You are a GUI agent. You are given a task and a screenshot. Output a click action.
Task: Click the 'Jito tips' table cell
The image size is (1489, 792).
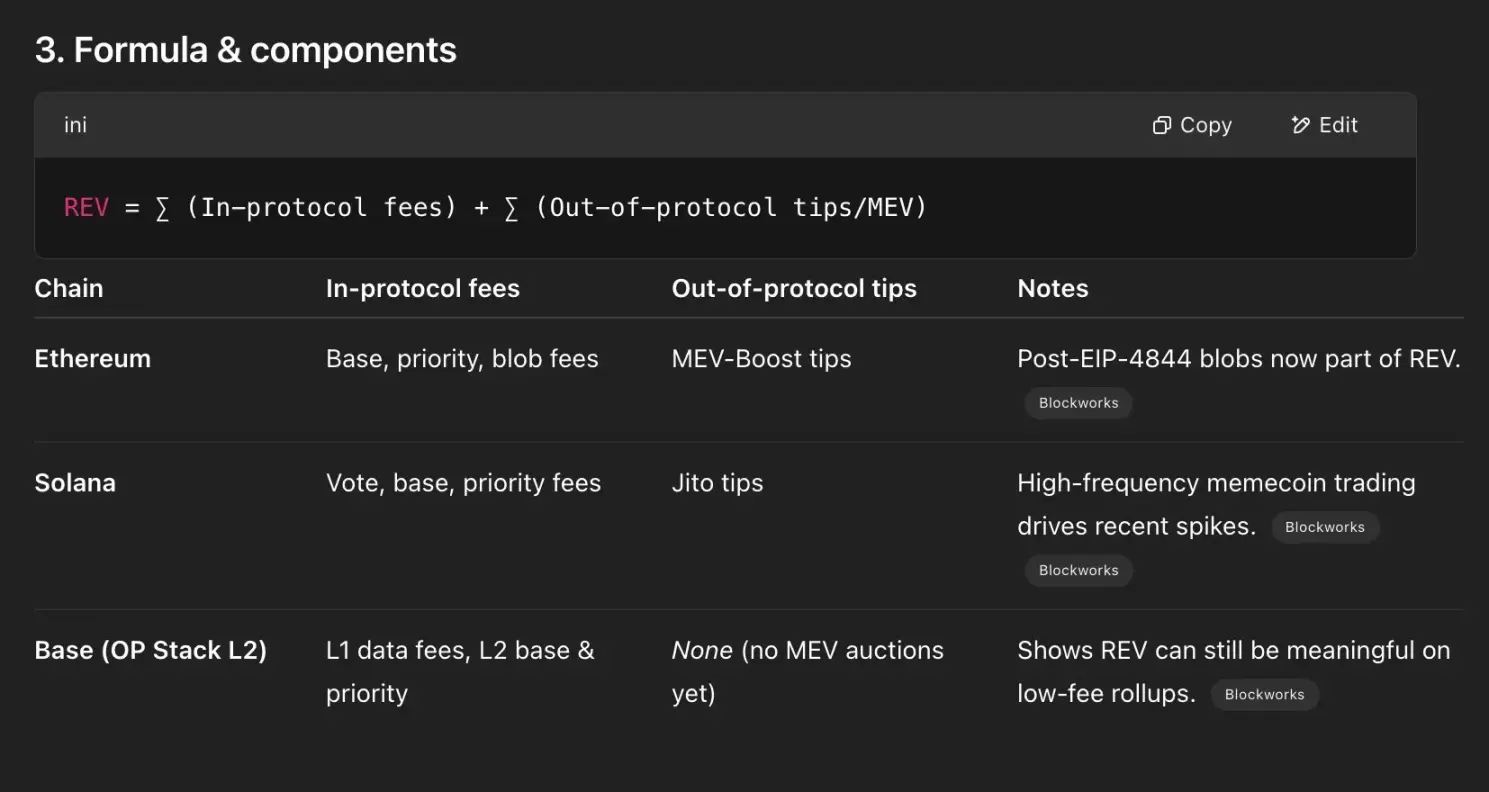[717, 483]
